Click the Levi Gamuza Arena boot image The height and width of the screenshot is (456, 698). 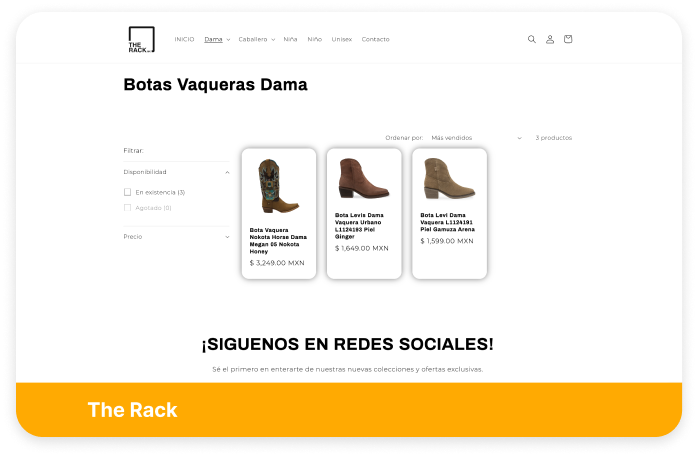click(449, 178)
